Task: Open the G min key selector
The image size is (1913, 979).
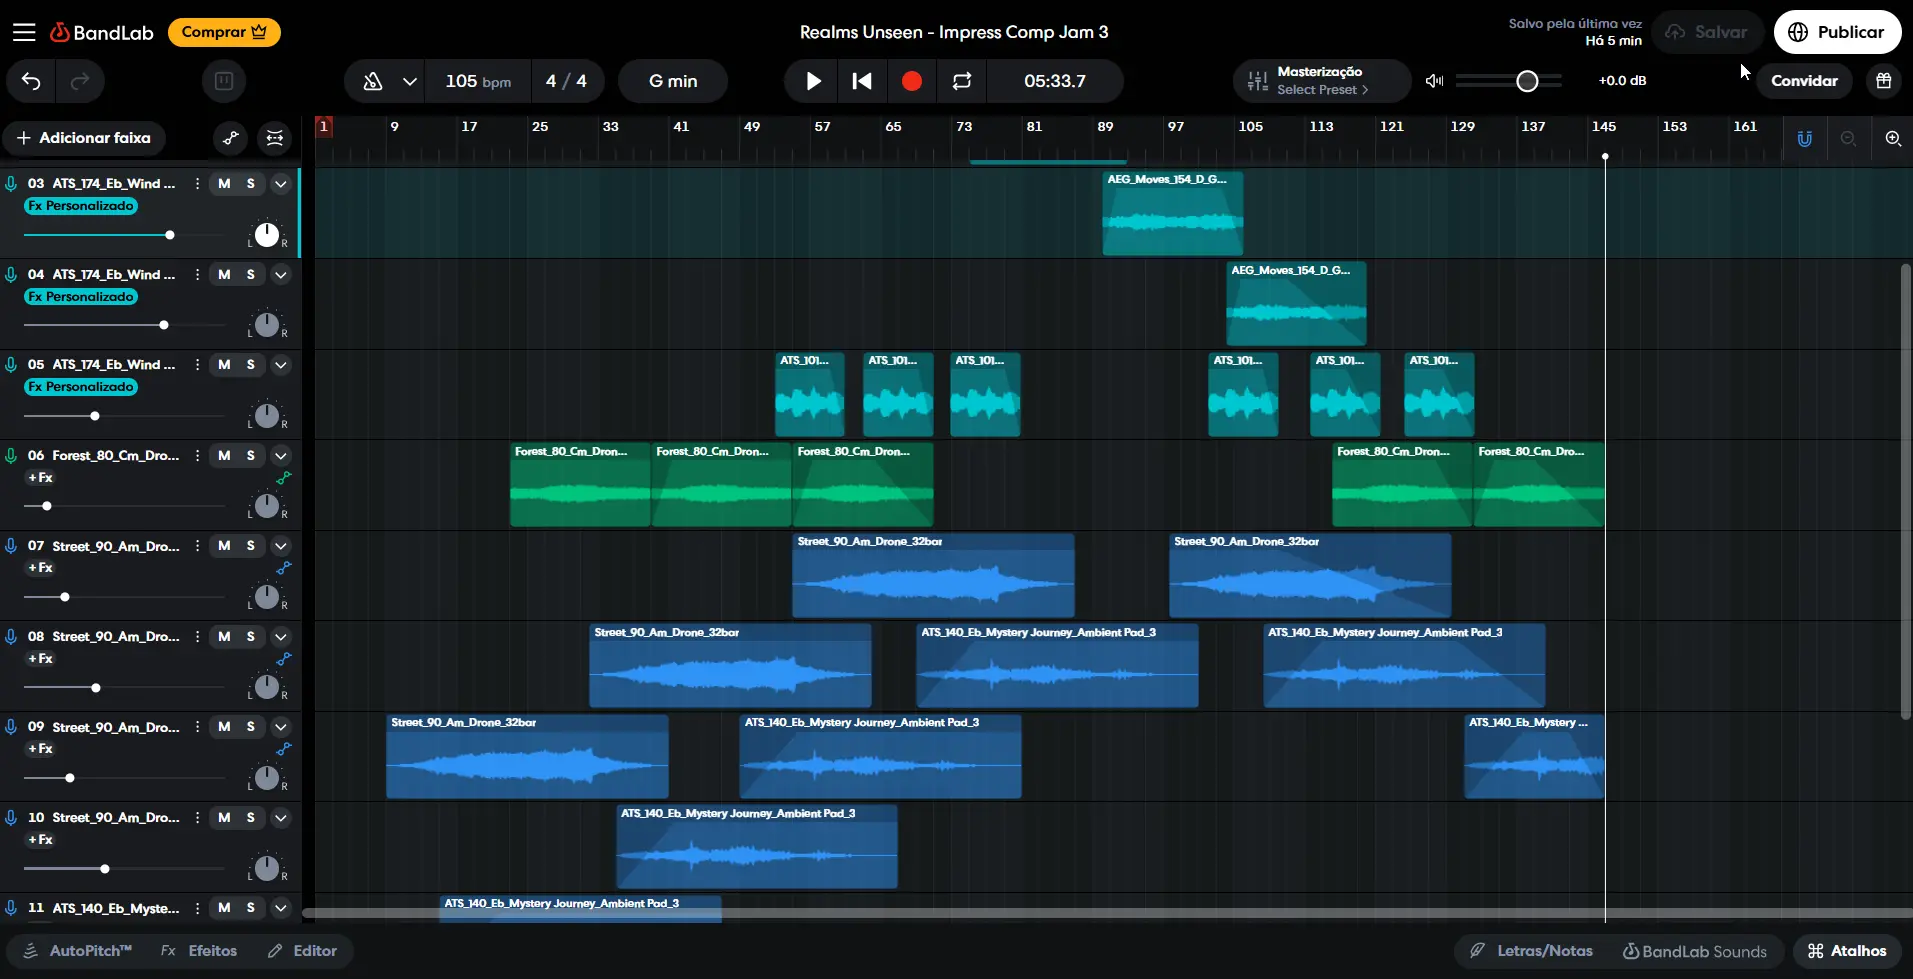Action: 672,81
